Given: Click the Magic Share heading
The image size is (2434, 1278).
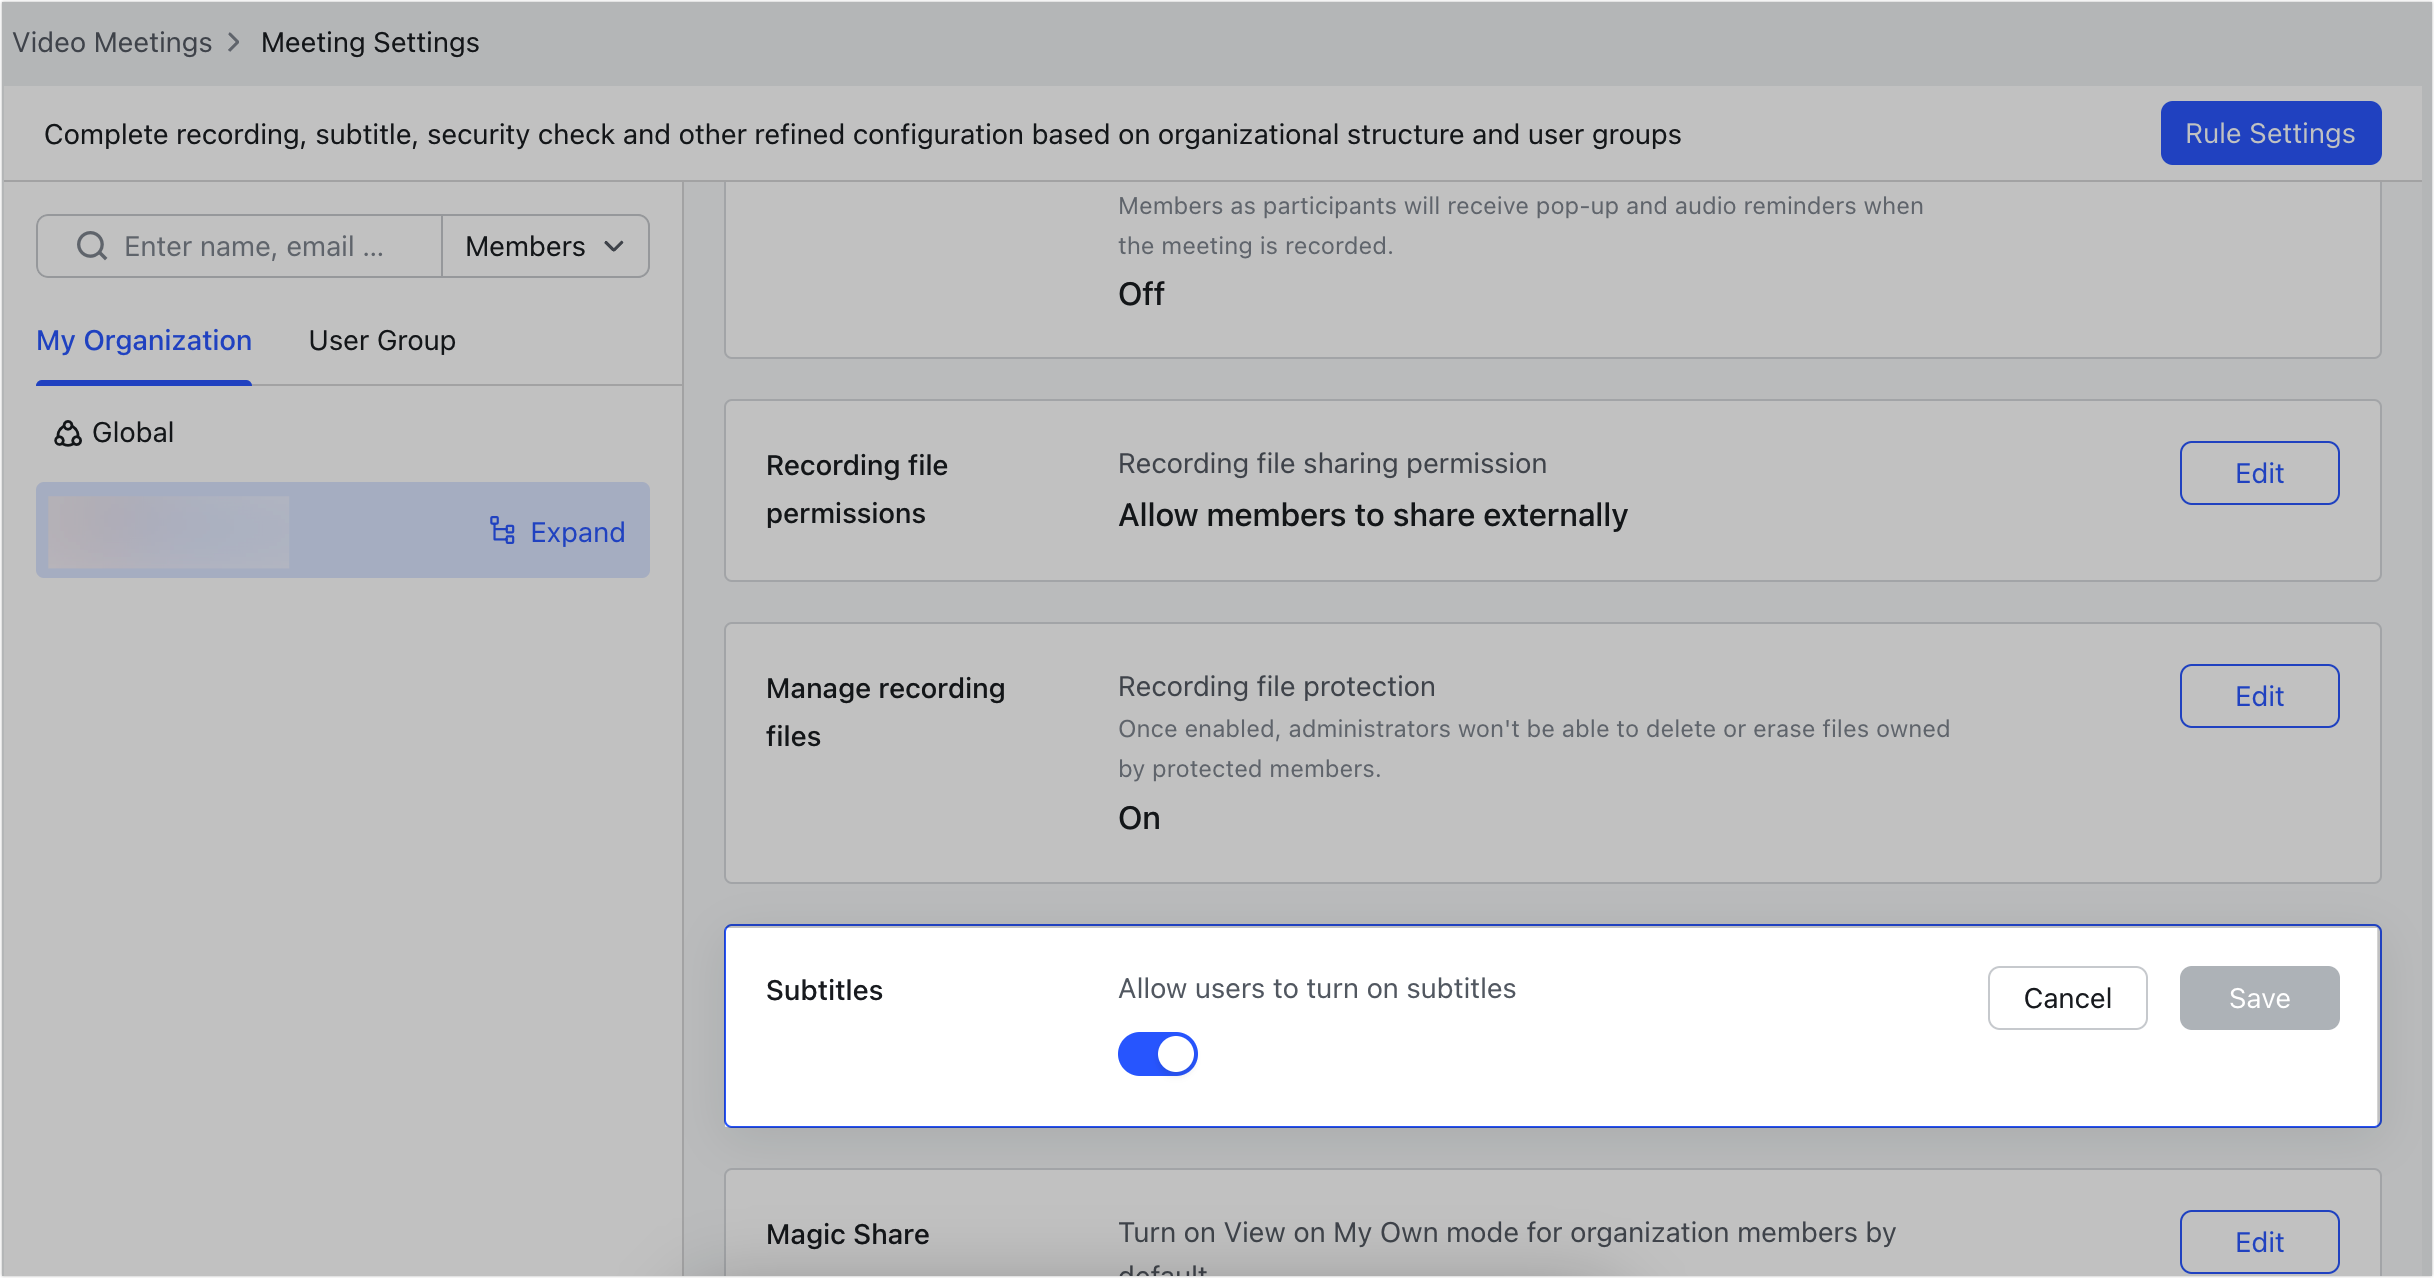Looking at the screenshot, I should [847, 1234].
